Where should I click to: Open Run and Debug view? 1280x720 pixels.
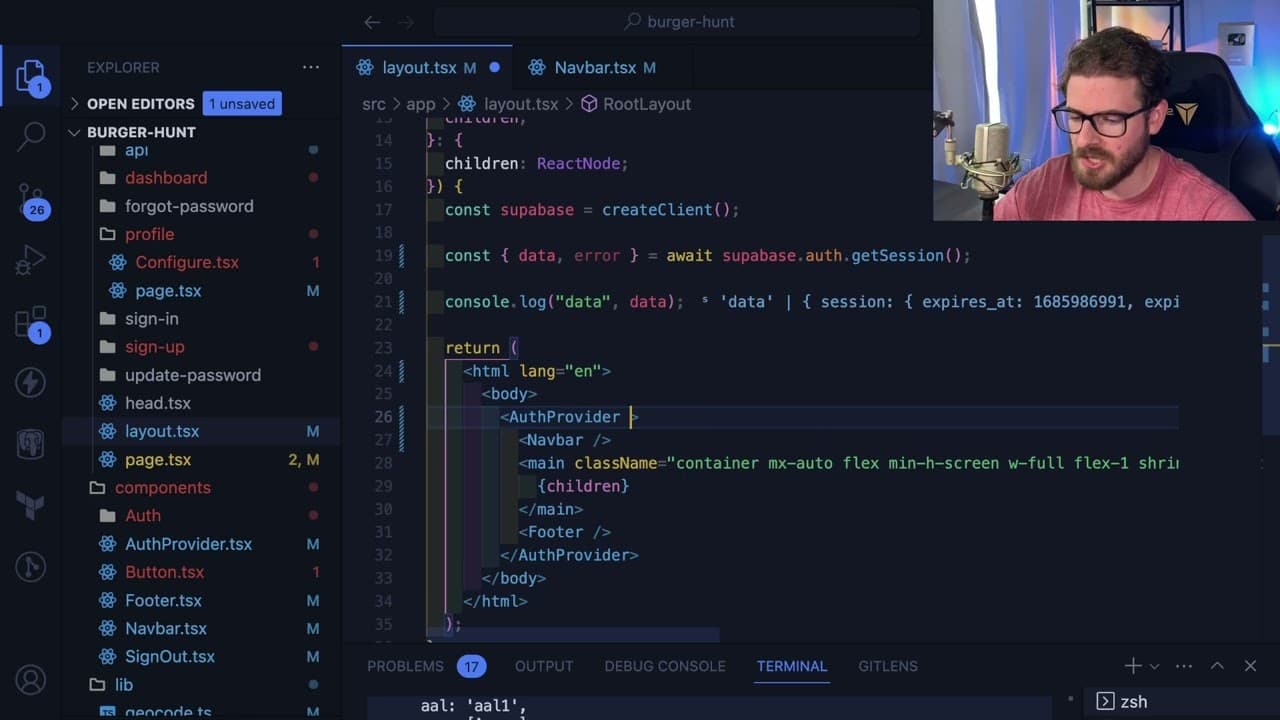tap(30, 261)
